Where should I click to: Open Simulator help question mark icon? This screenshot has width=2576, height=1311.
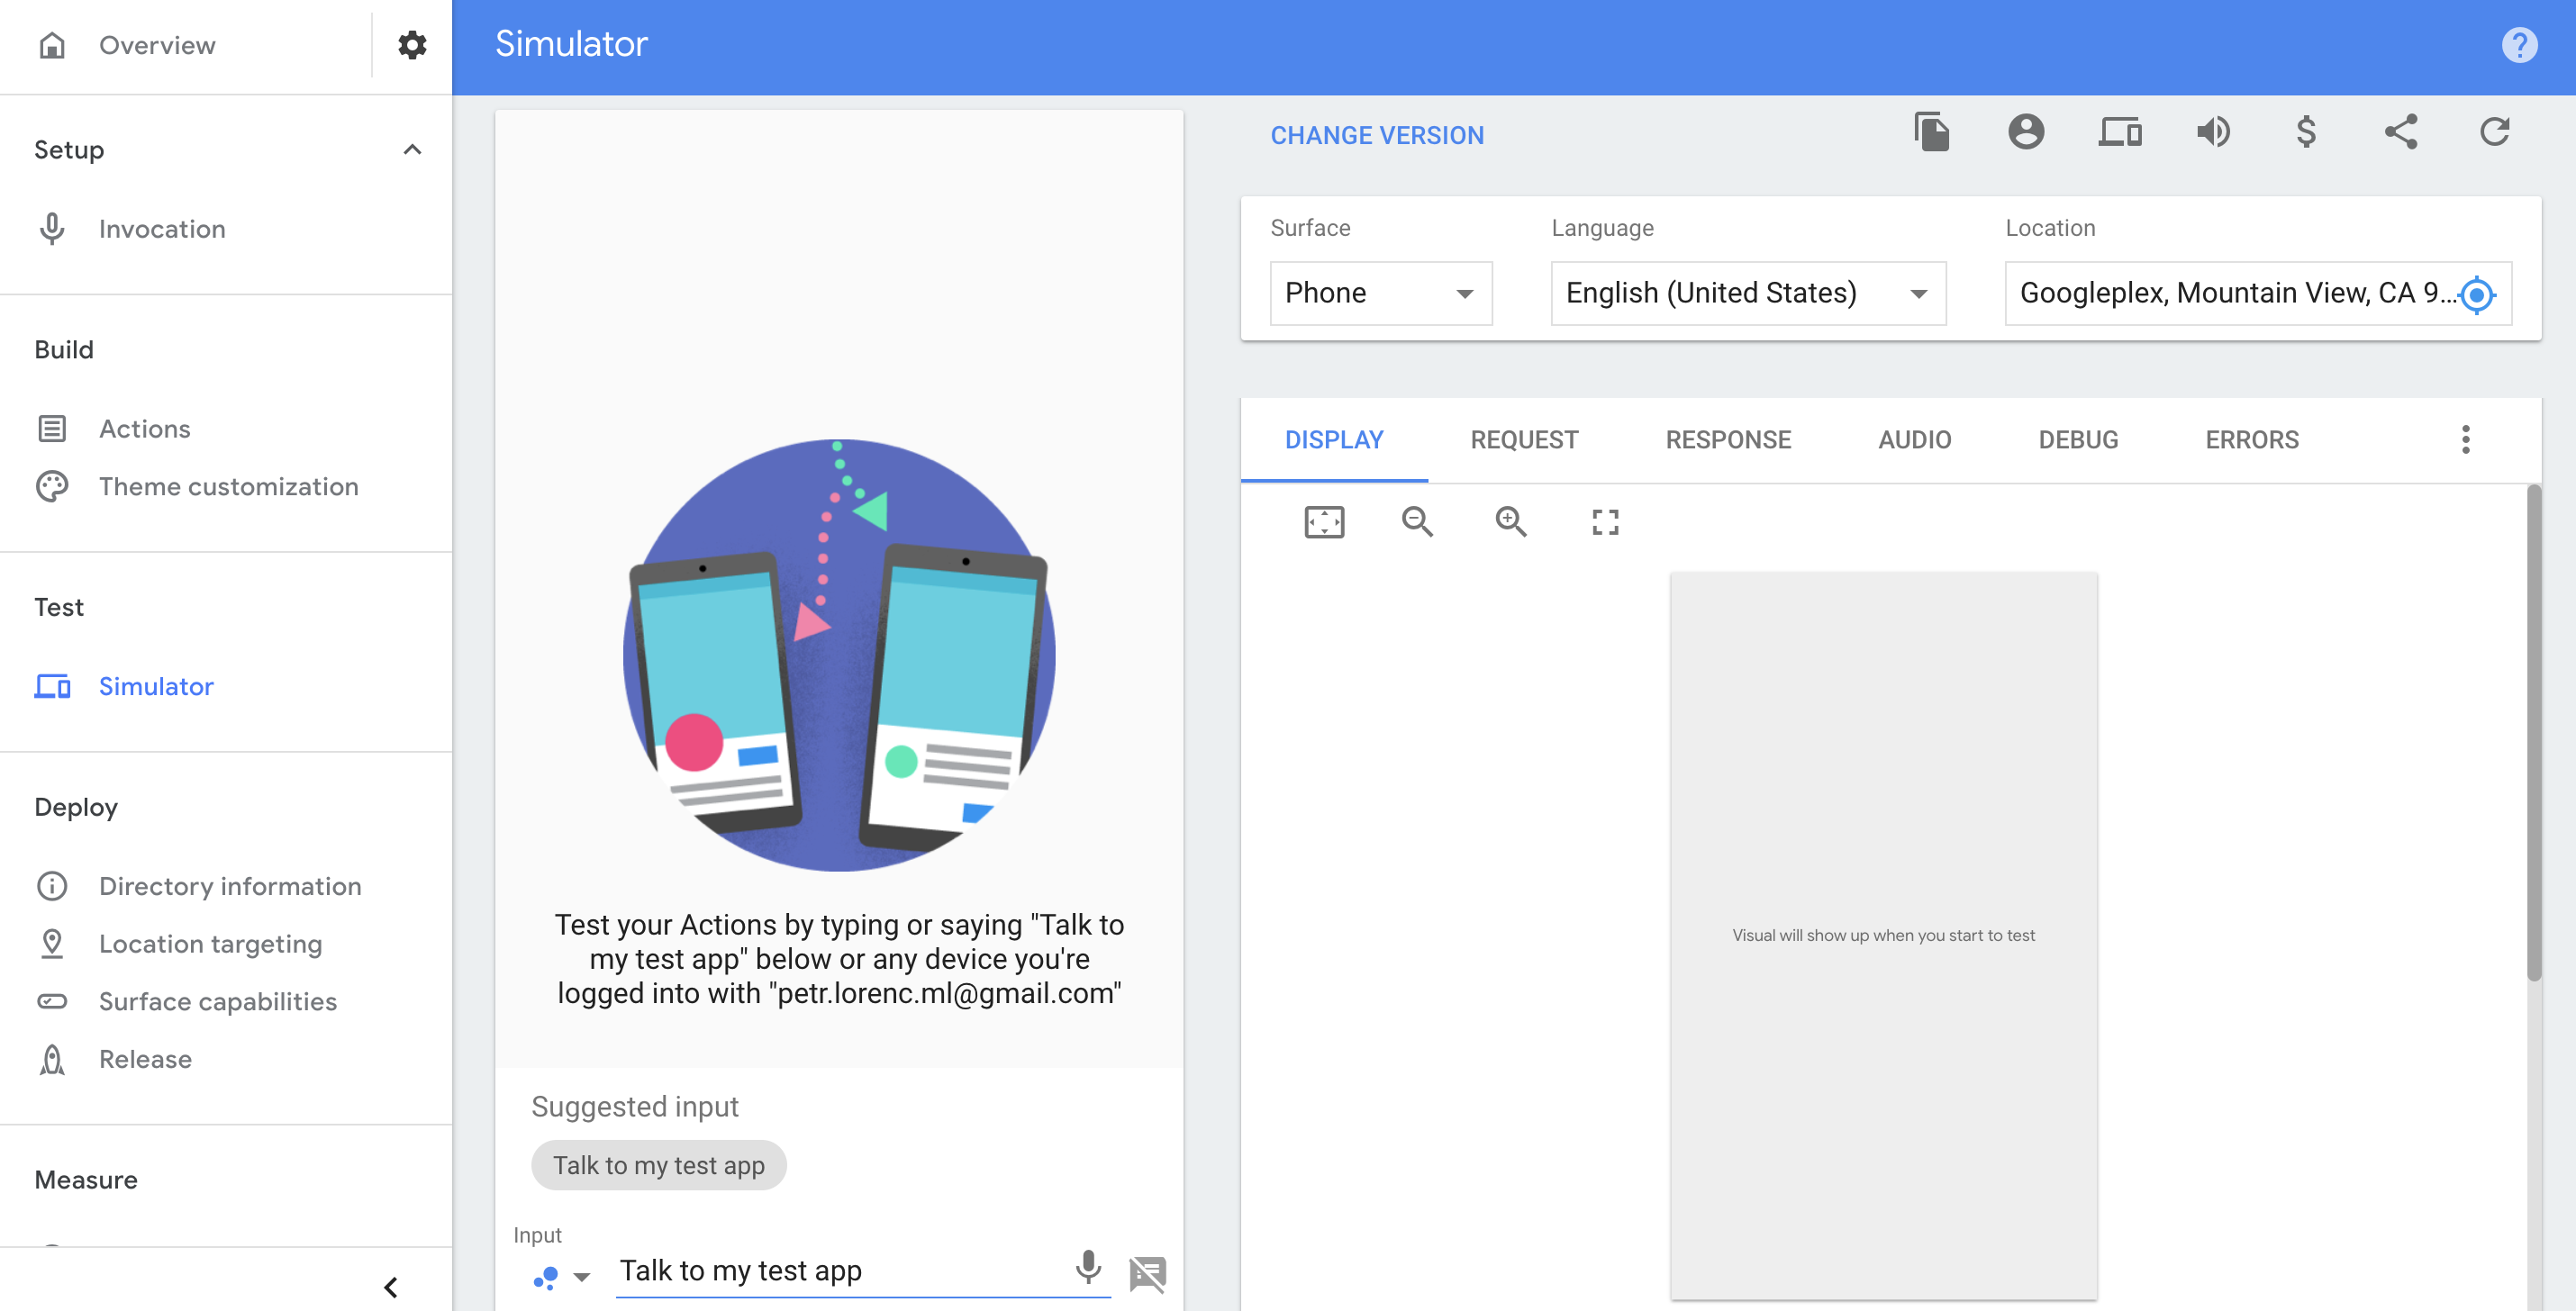[2519, 45]
